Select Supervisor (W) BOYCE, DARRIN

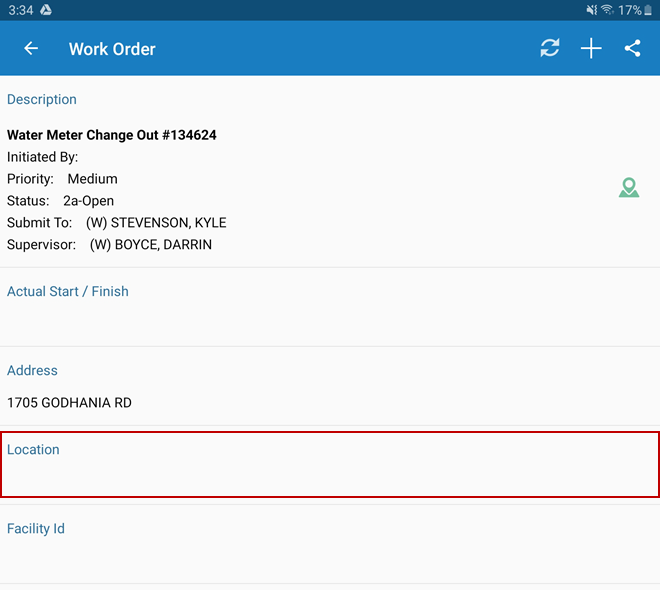click(109, 245)
